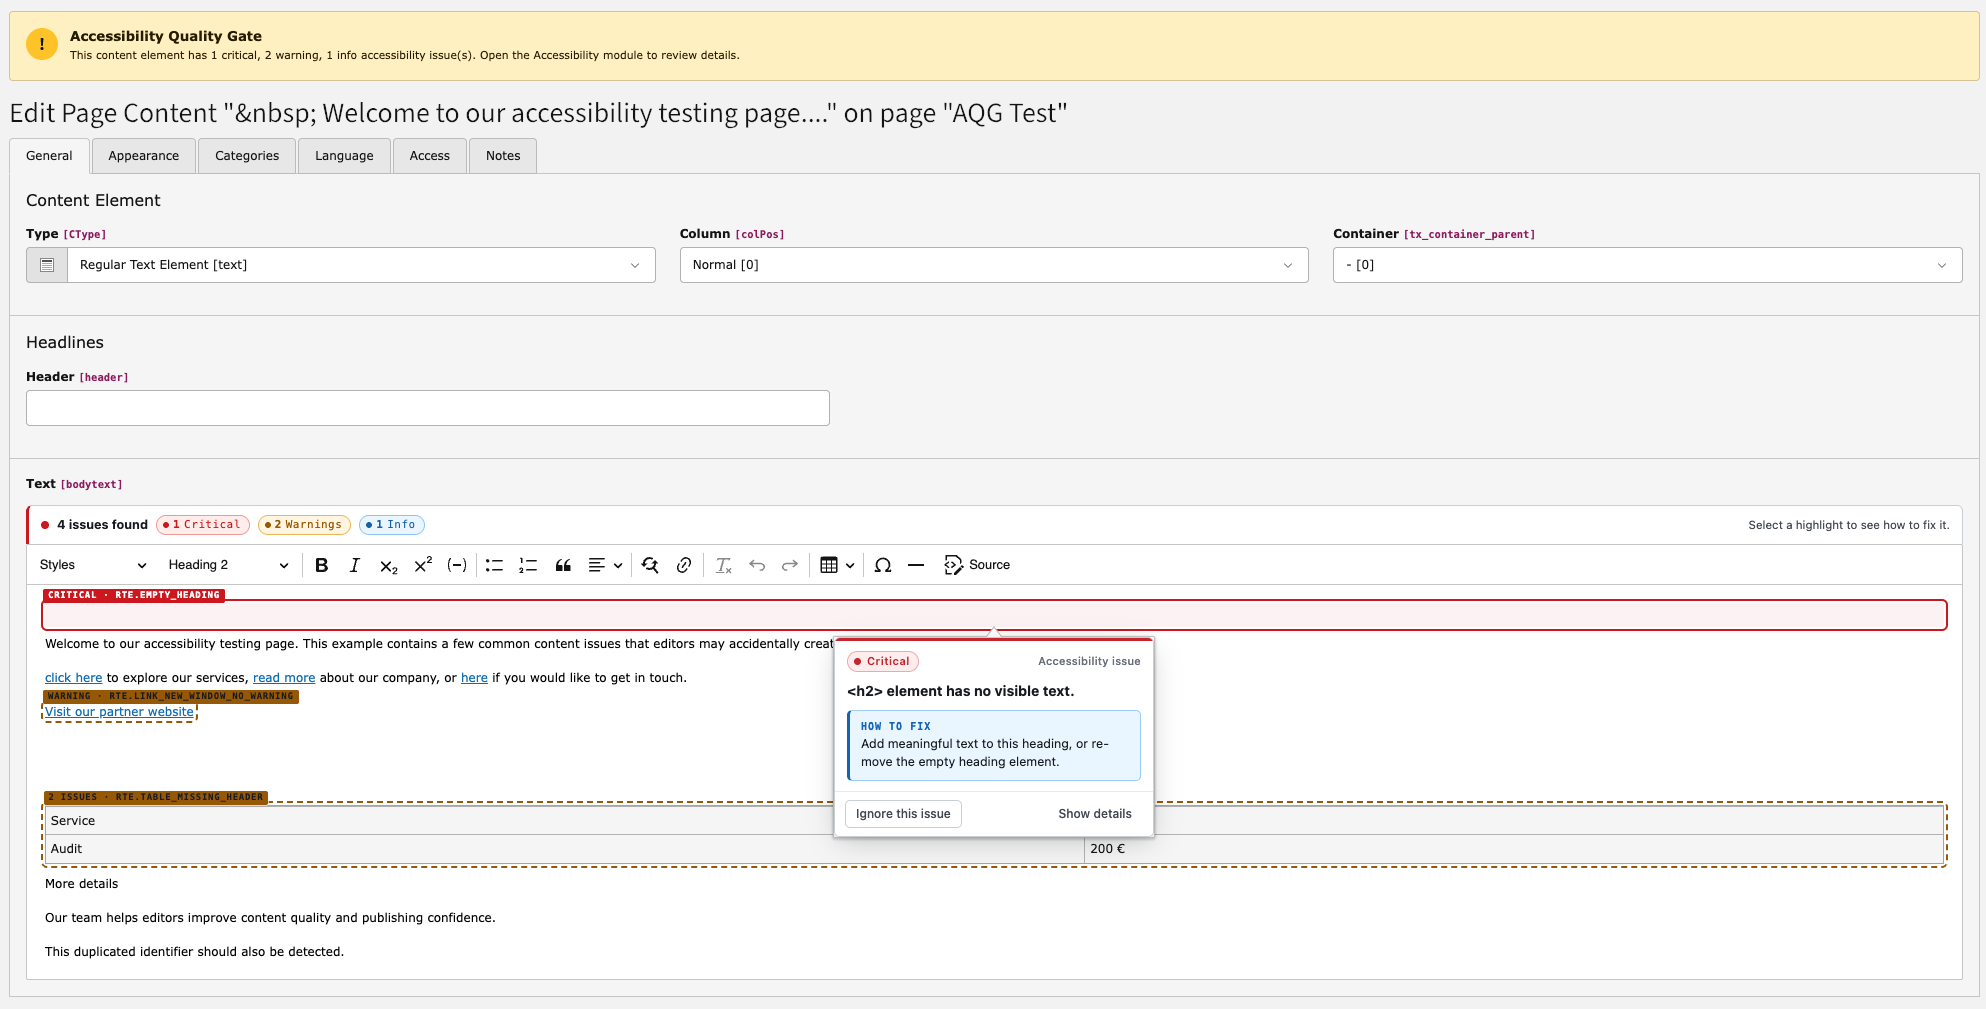Toggle bold formatting in the editor
The width and height of the screenshot is (1986, 1009).
click(x=321, y=565)
